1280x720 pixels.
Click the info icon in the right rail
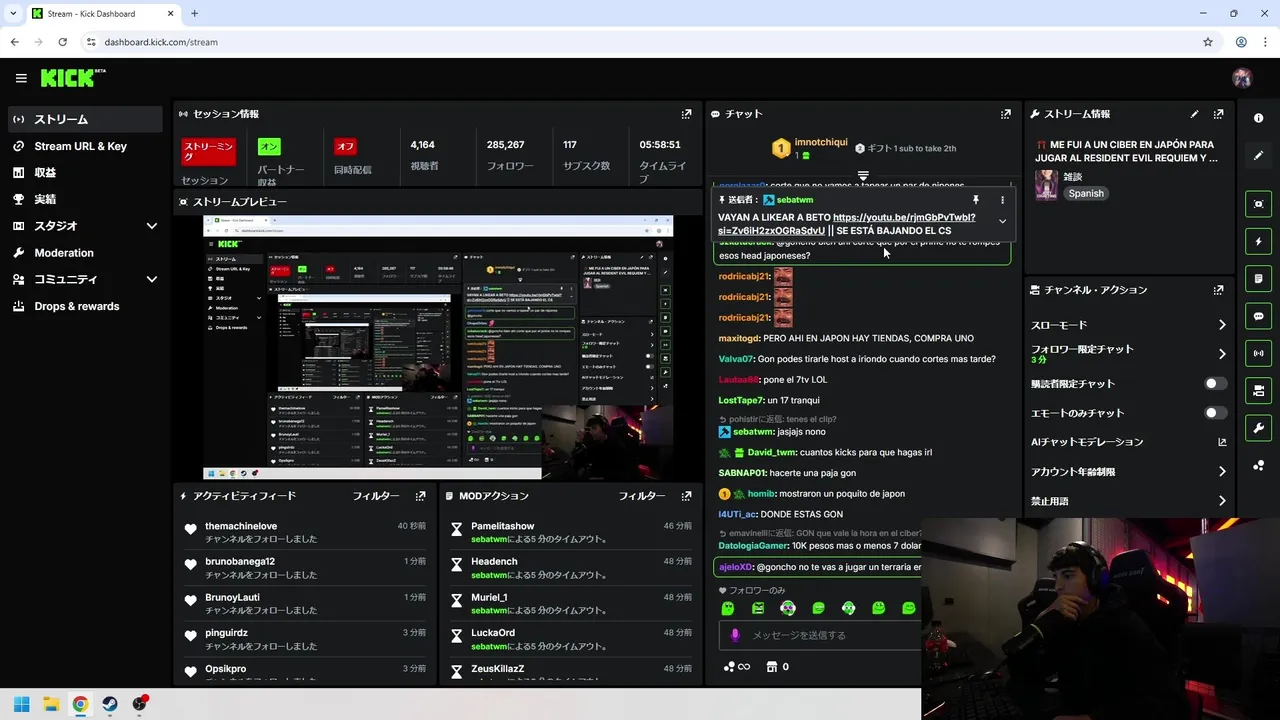tap(1258, 118)
